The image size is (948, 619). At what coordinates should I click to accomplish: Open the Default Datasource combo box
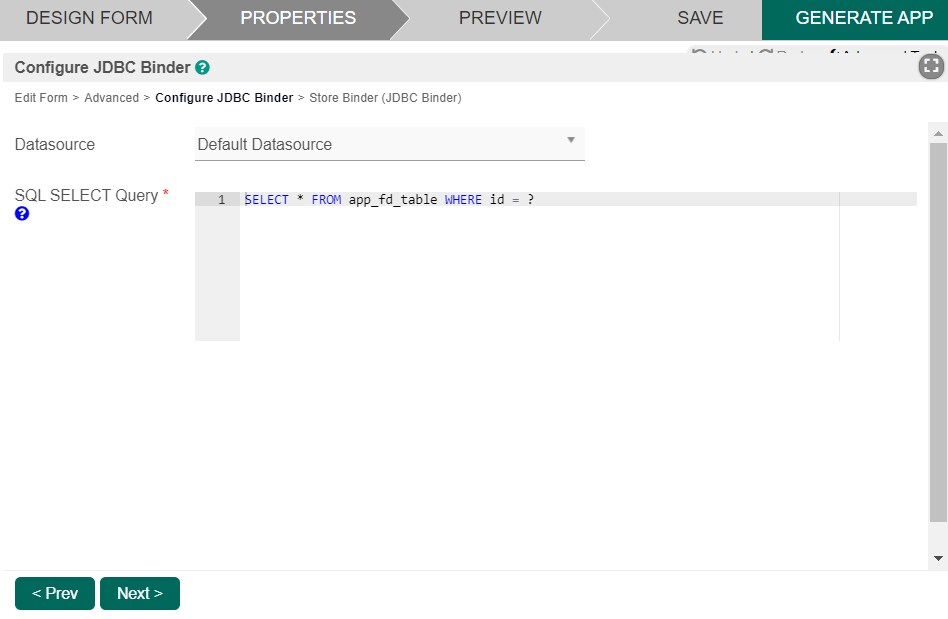(389, 144)
